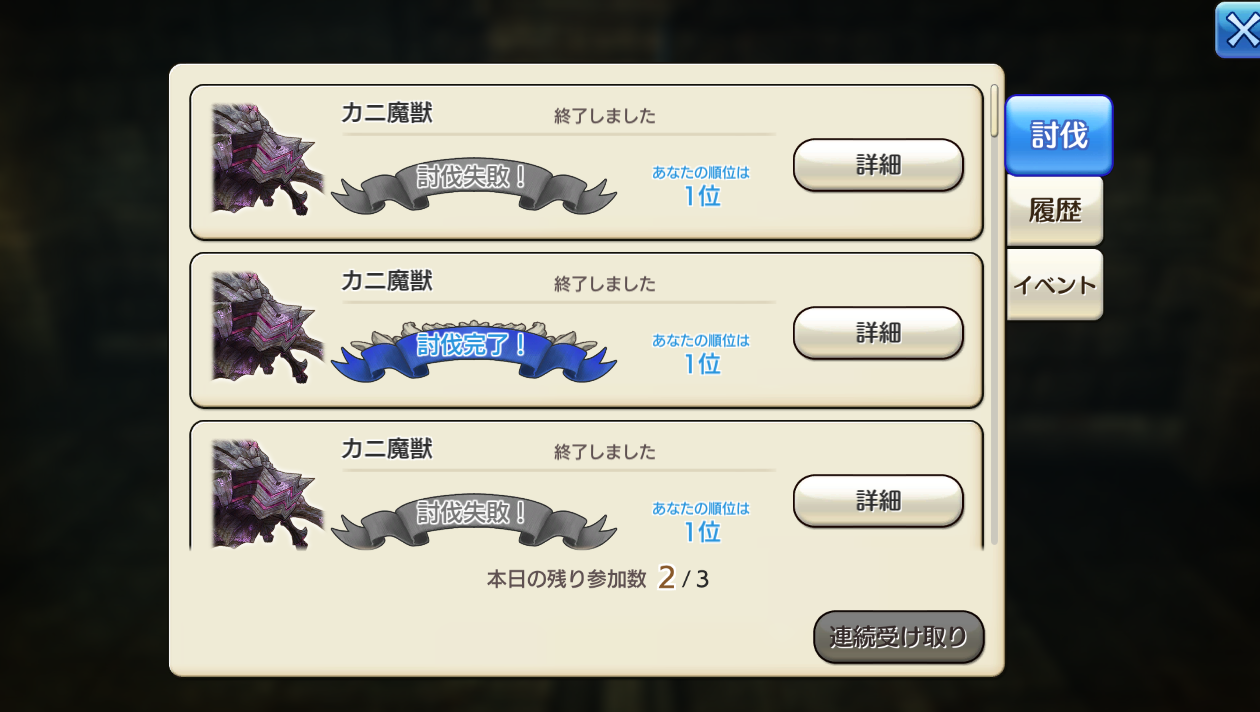Select the second カニ魔獣 monster thumbnail
The height and width of the screenshot is (712, 1260).
[267, 326]
